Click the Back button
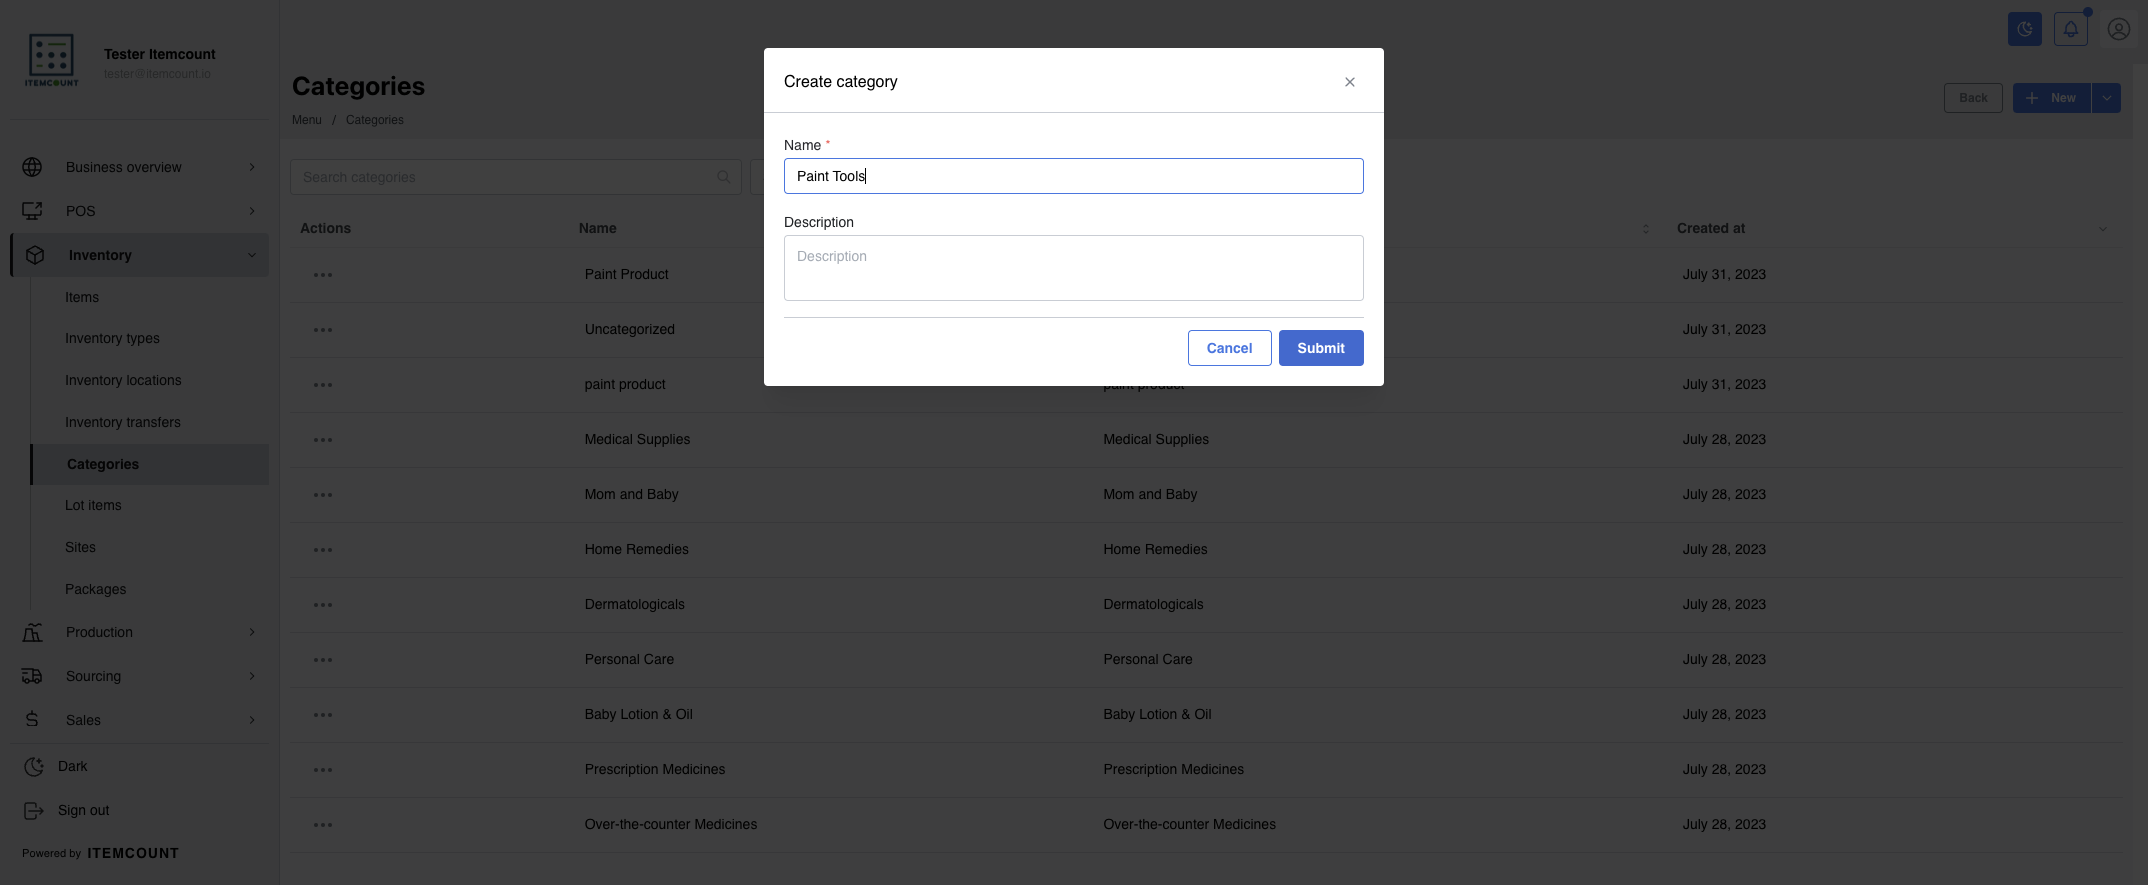 pyautogui.click(x=1973, y=98)
